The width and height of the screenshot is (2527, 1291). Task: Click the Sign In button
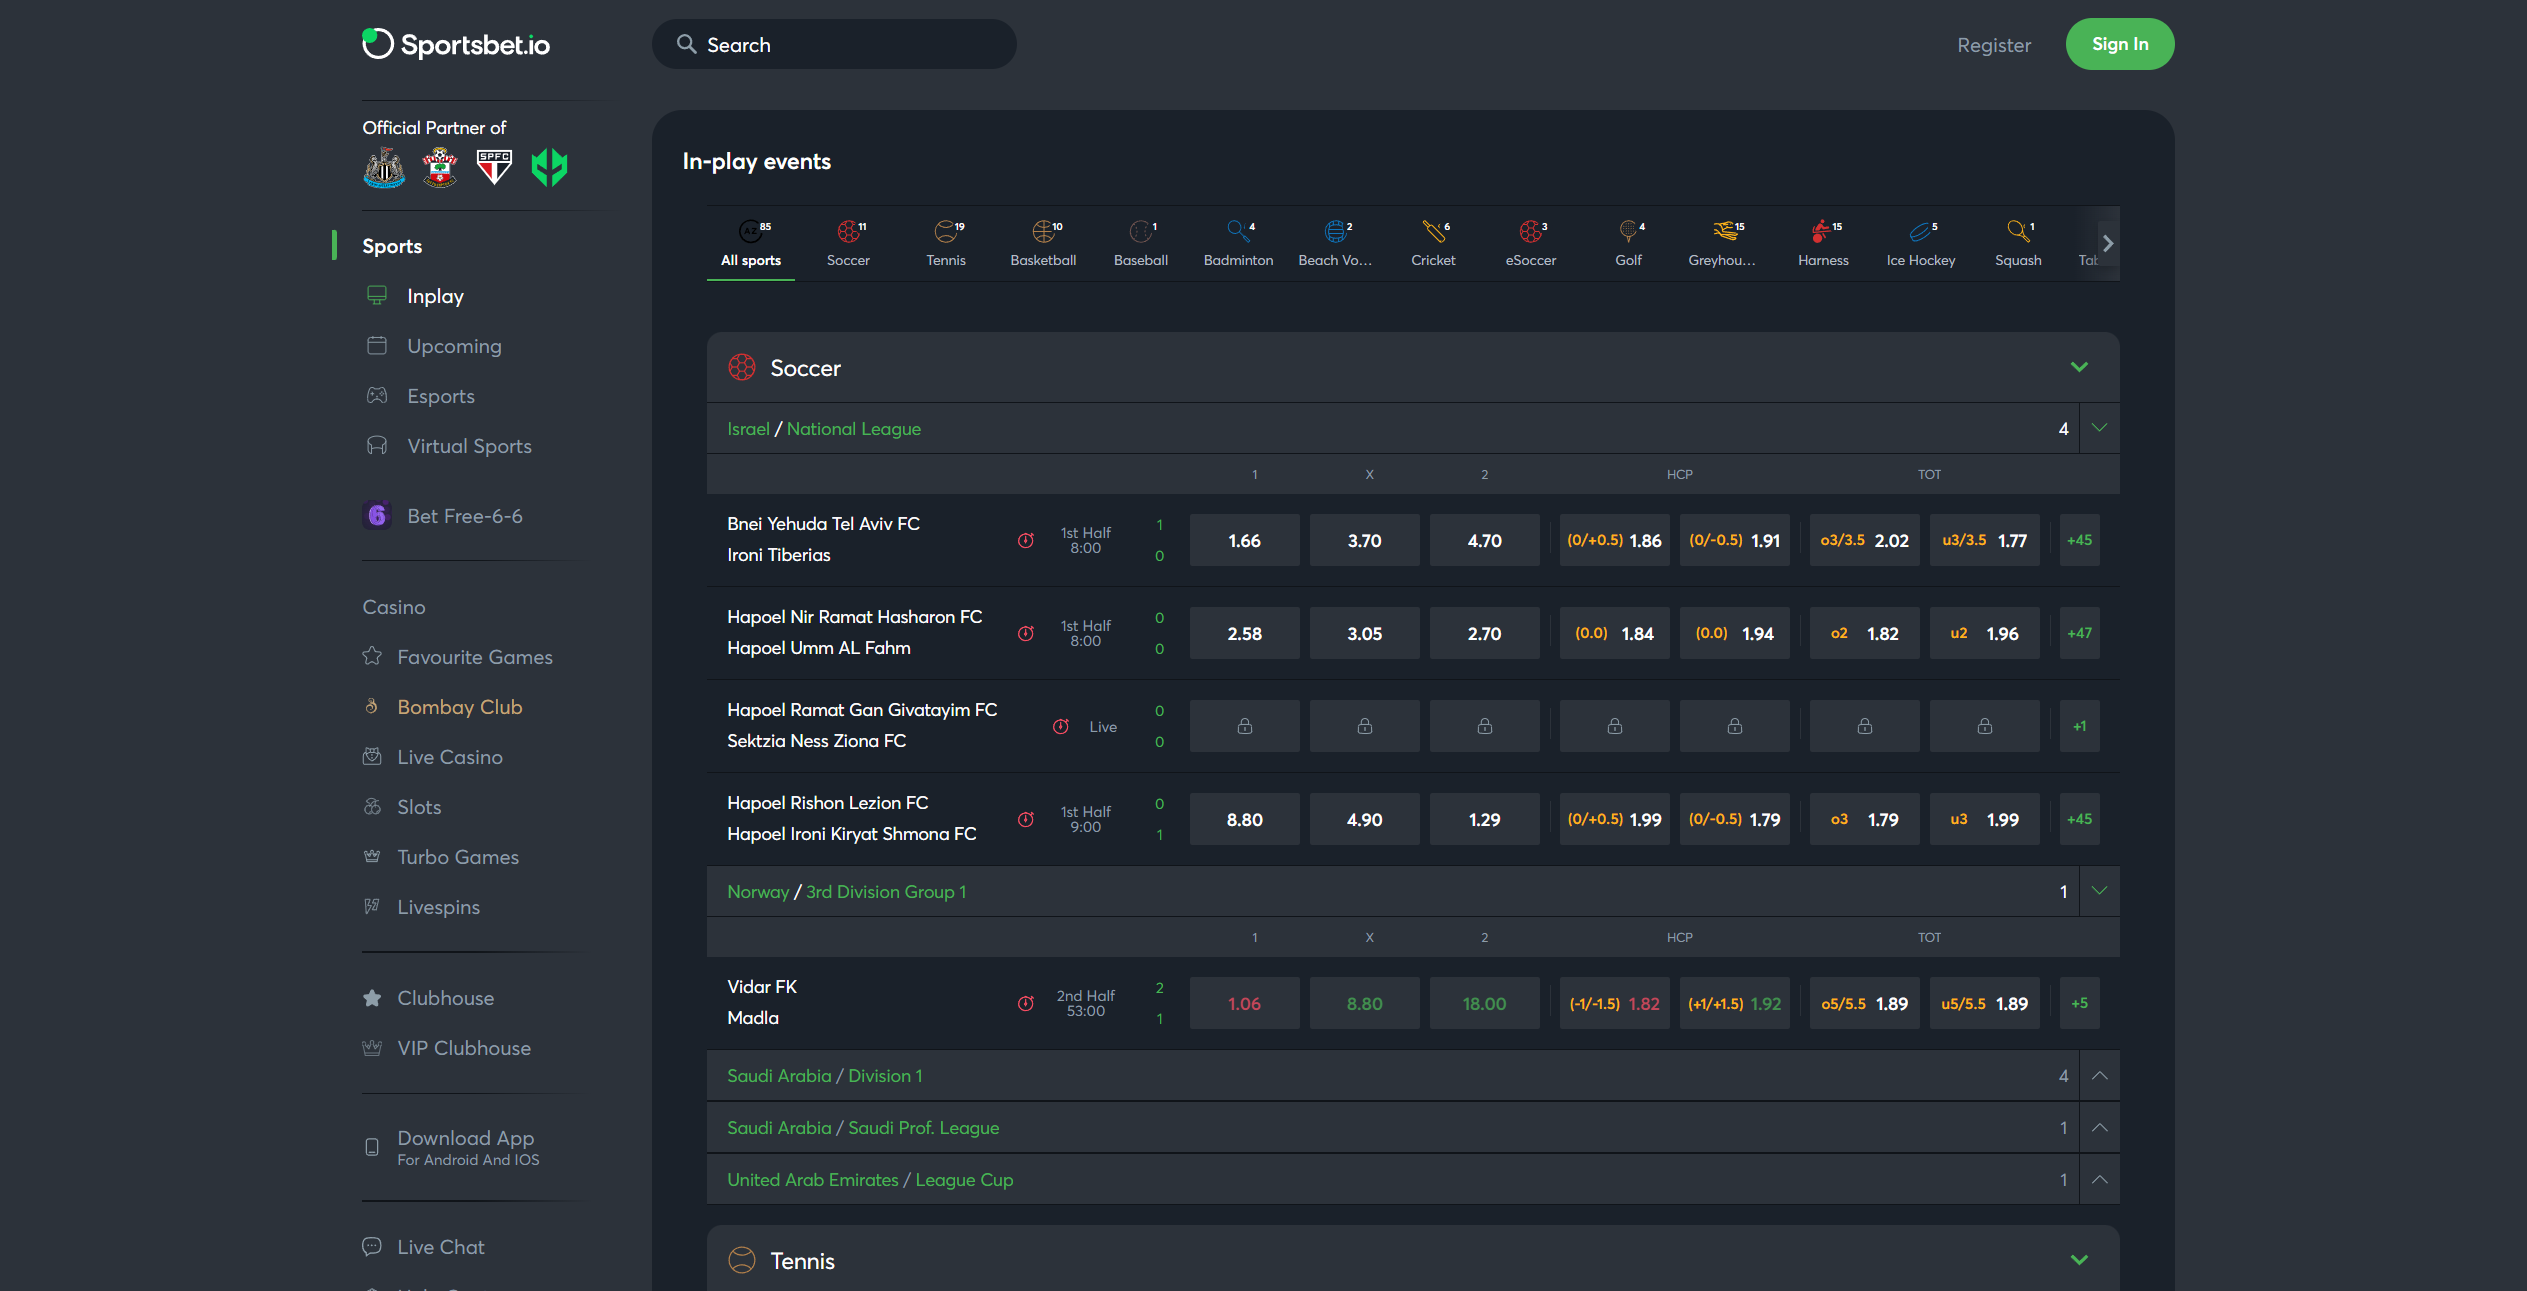point(2120,44)
